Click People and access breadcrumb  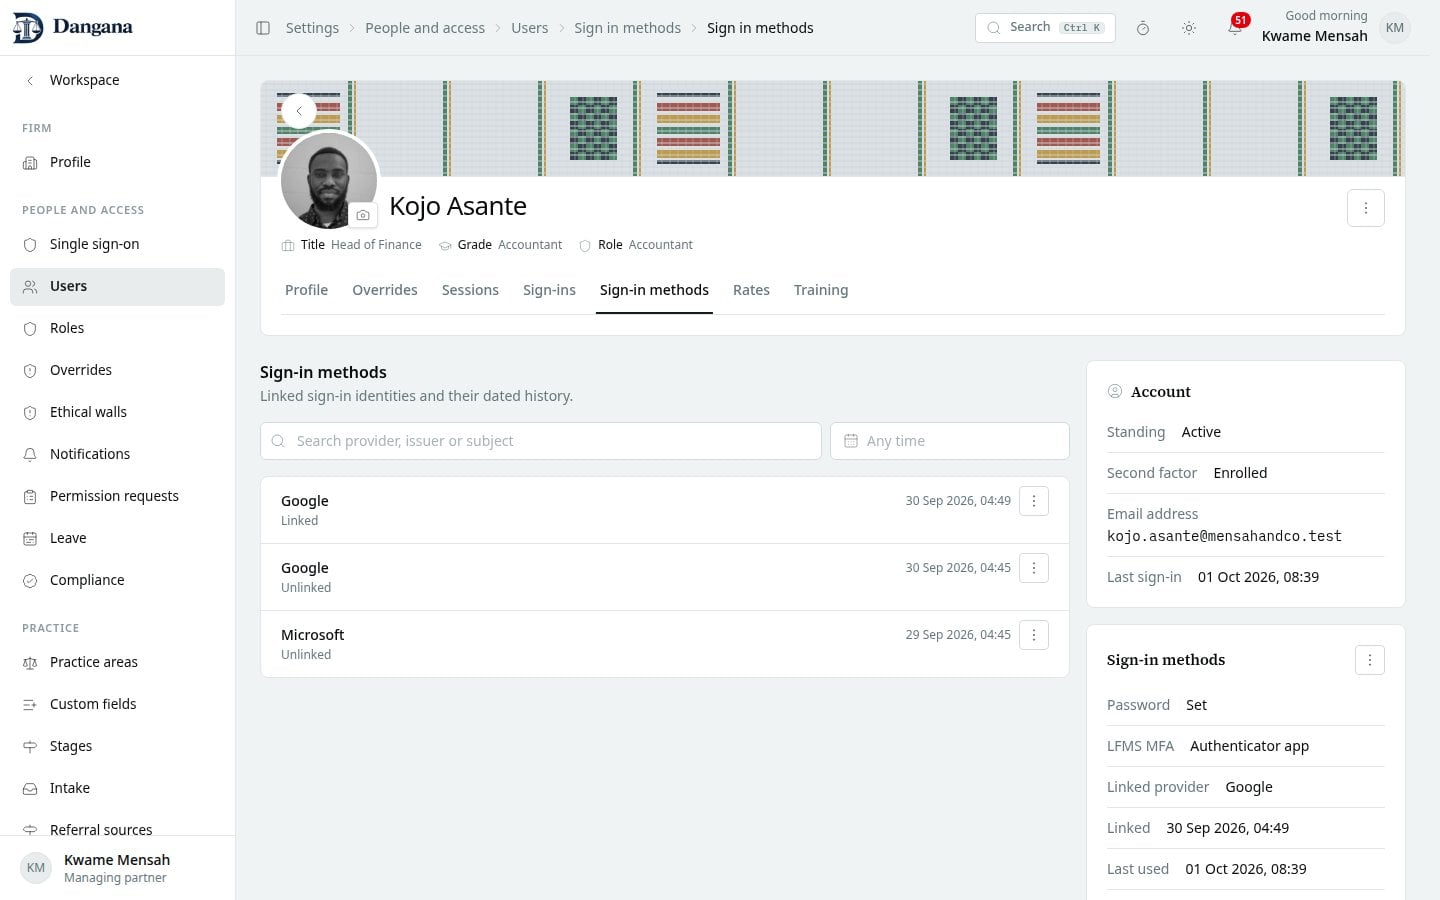tap(425, 28)
